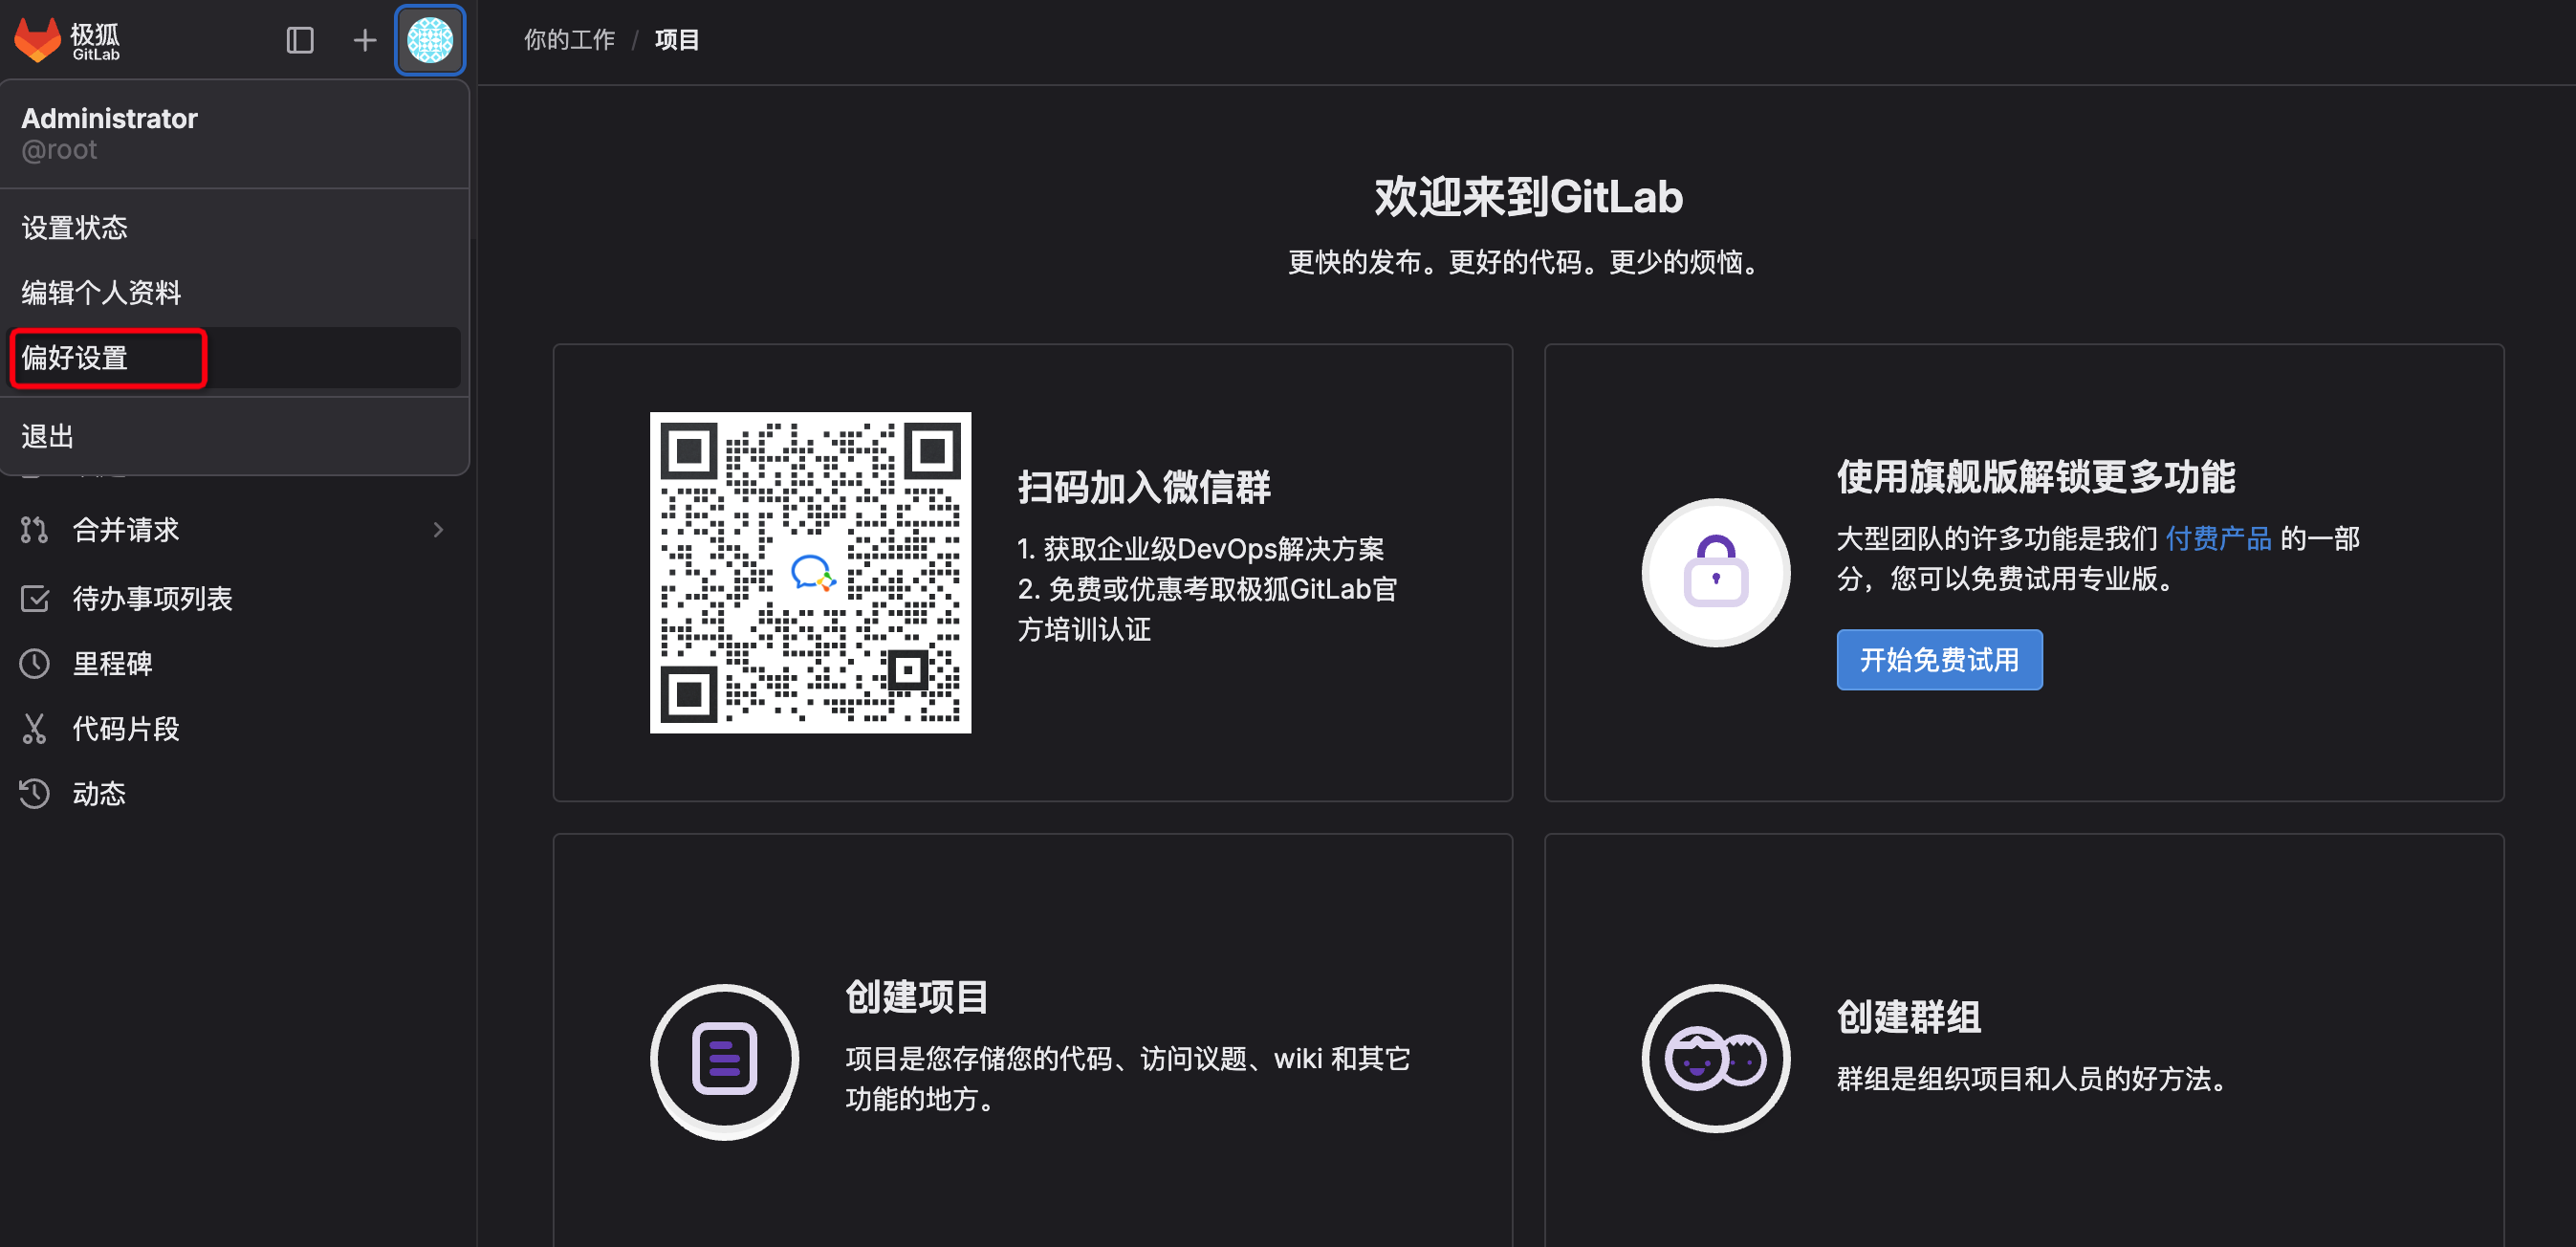Screen dimensions: 2576x1247
Task: Click the to-do list checkbox icon
Action: [x=34, y=598]
